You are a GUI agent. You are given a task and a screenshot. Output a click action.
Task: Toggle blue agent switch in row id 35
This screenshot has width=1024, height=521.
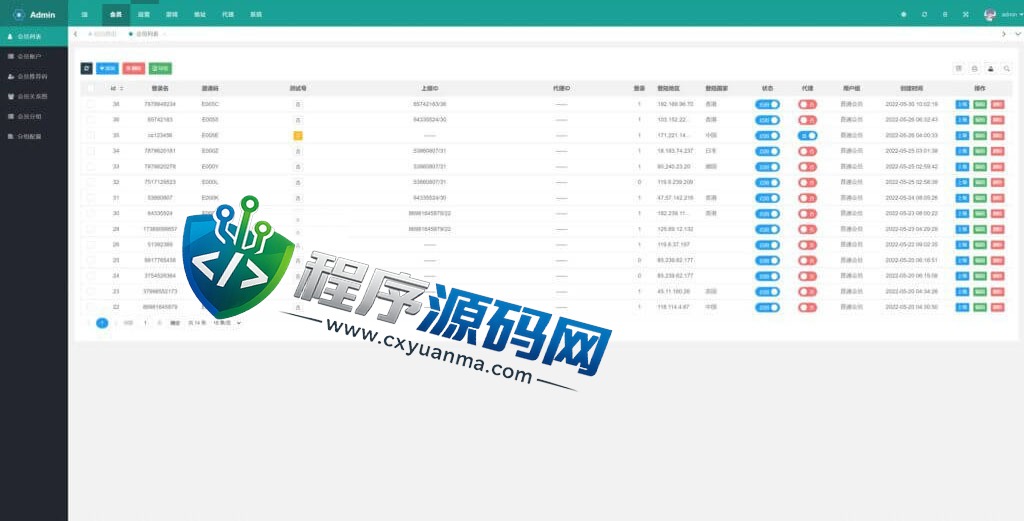[x=807, y=135]
